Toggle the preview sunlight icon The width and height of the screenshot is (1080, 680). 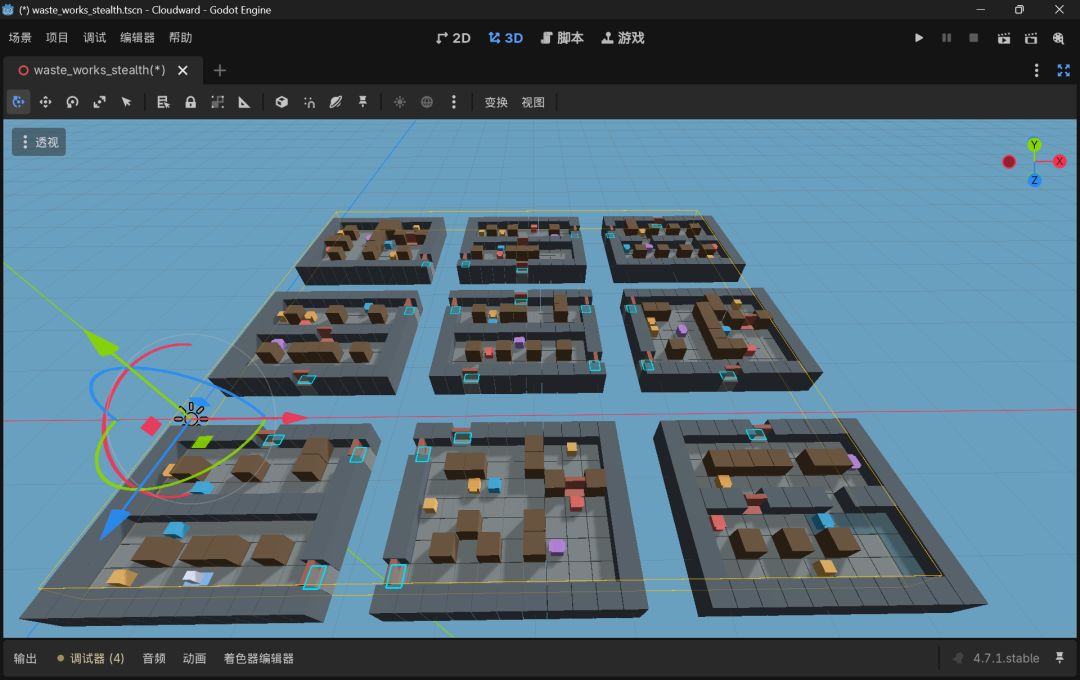[x=399, y=102]
